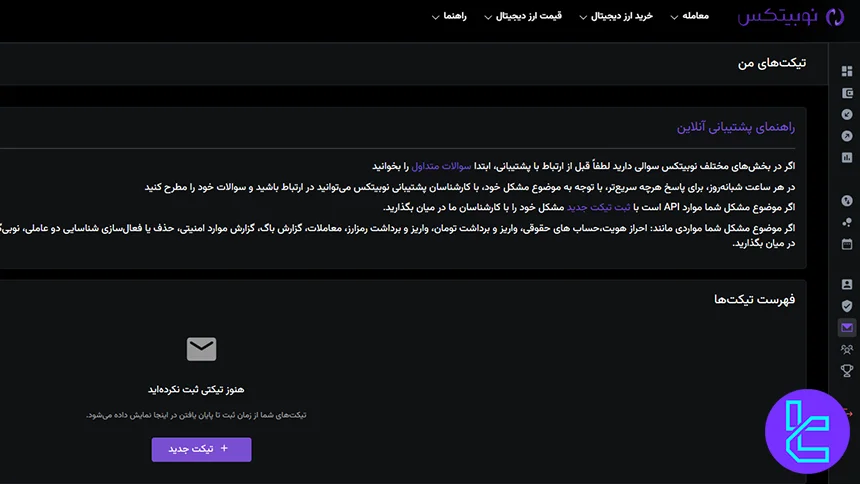Expand the قیمت ارز دیجیتال chevron
Viewport: 860px width, 484px height.
(488, 18)
